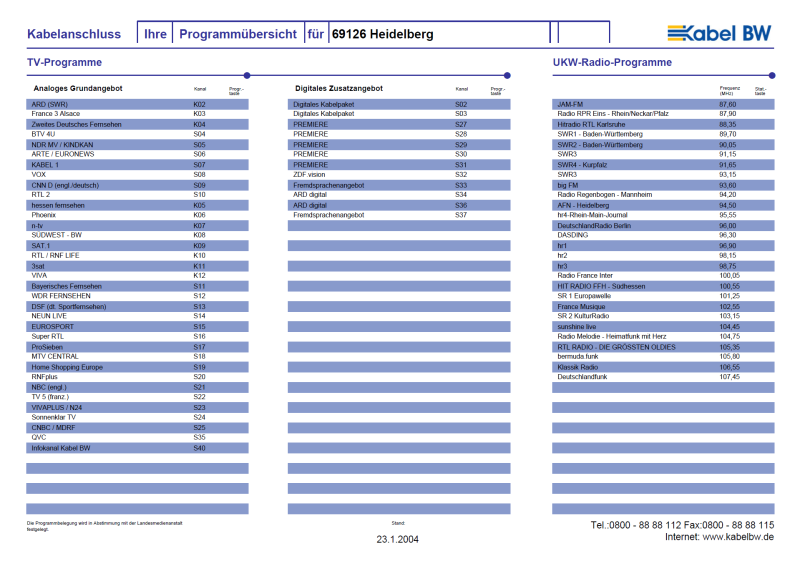
Task: Select the BTV 4U row
Action: tap(137, 134)
